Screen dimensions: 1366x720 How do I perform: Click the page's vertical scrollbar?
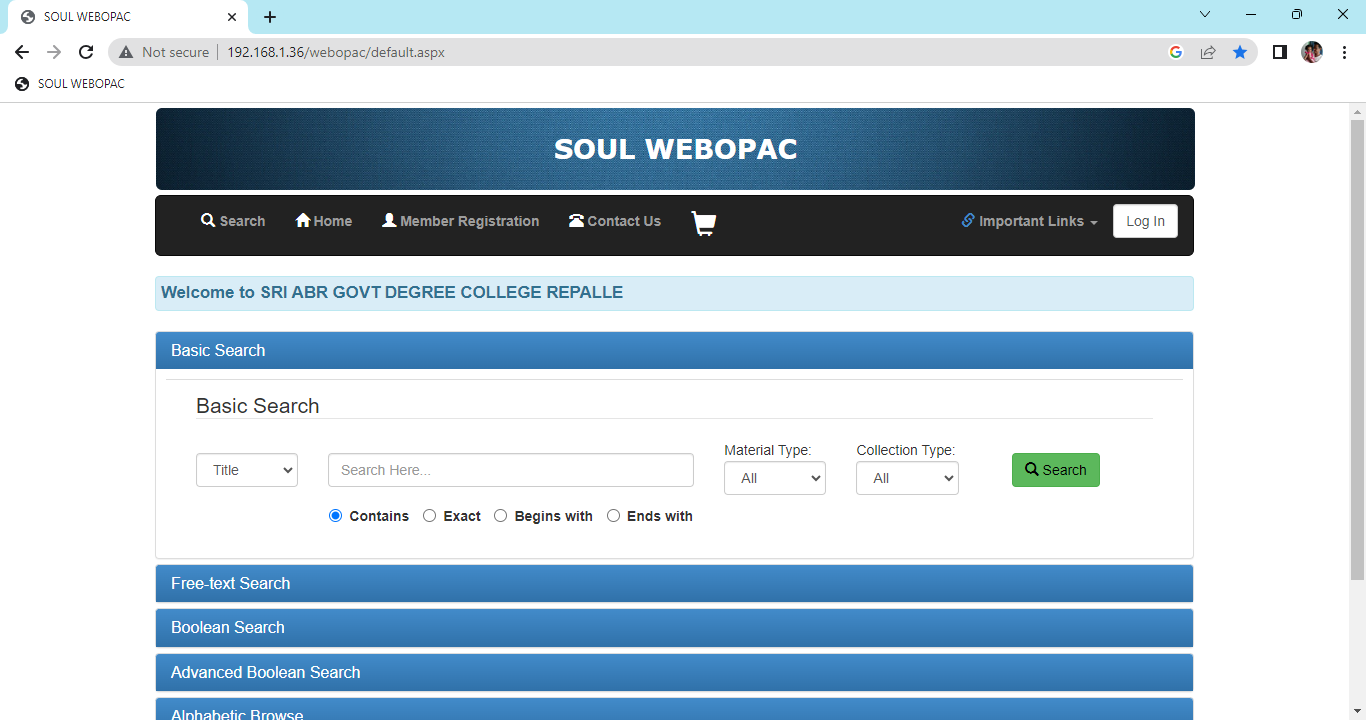tap(1357, 350)
